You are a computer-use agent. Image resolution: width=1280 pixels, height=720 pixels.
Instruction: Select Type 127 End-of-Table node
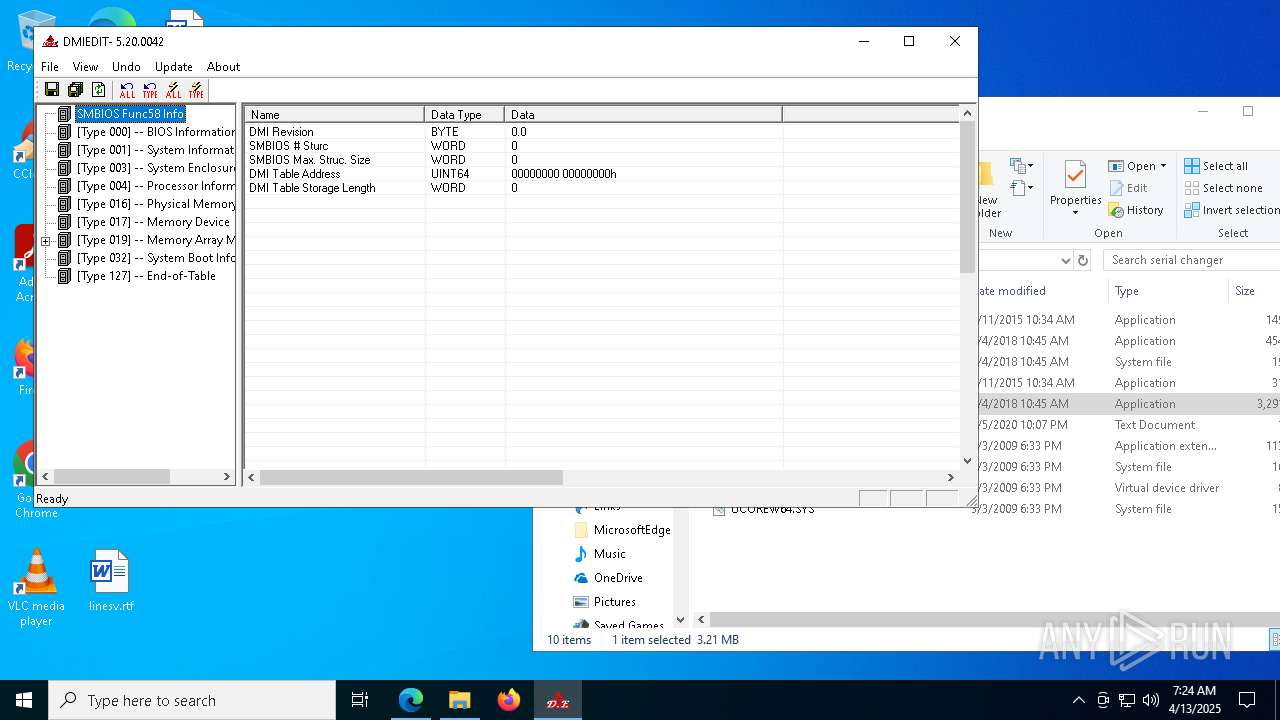(146, 276)
